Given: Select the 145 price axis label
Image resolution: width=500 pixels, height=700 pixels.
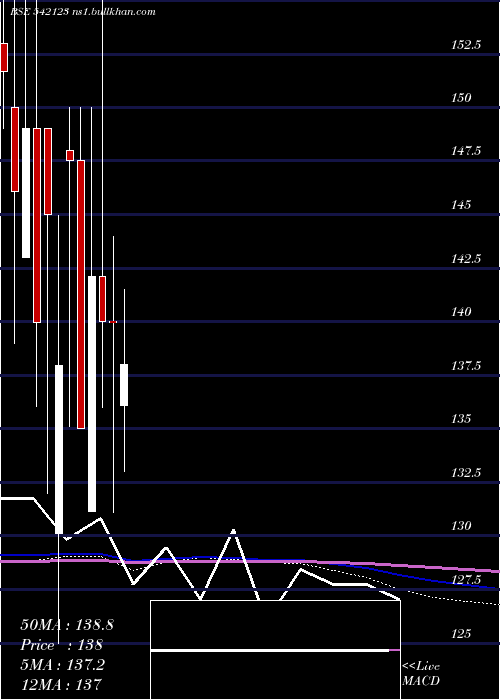Looking at the screenshot, I should 461,204.
